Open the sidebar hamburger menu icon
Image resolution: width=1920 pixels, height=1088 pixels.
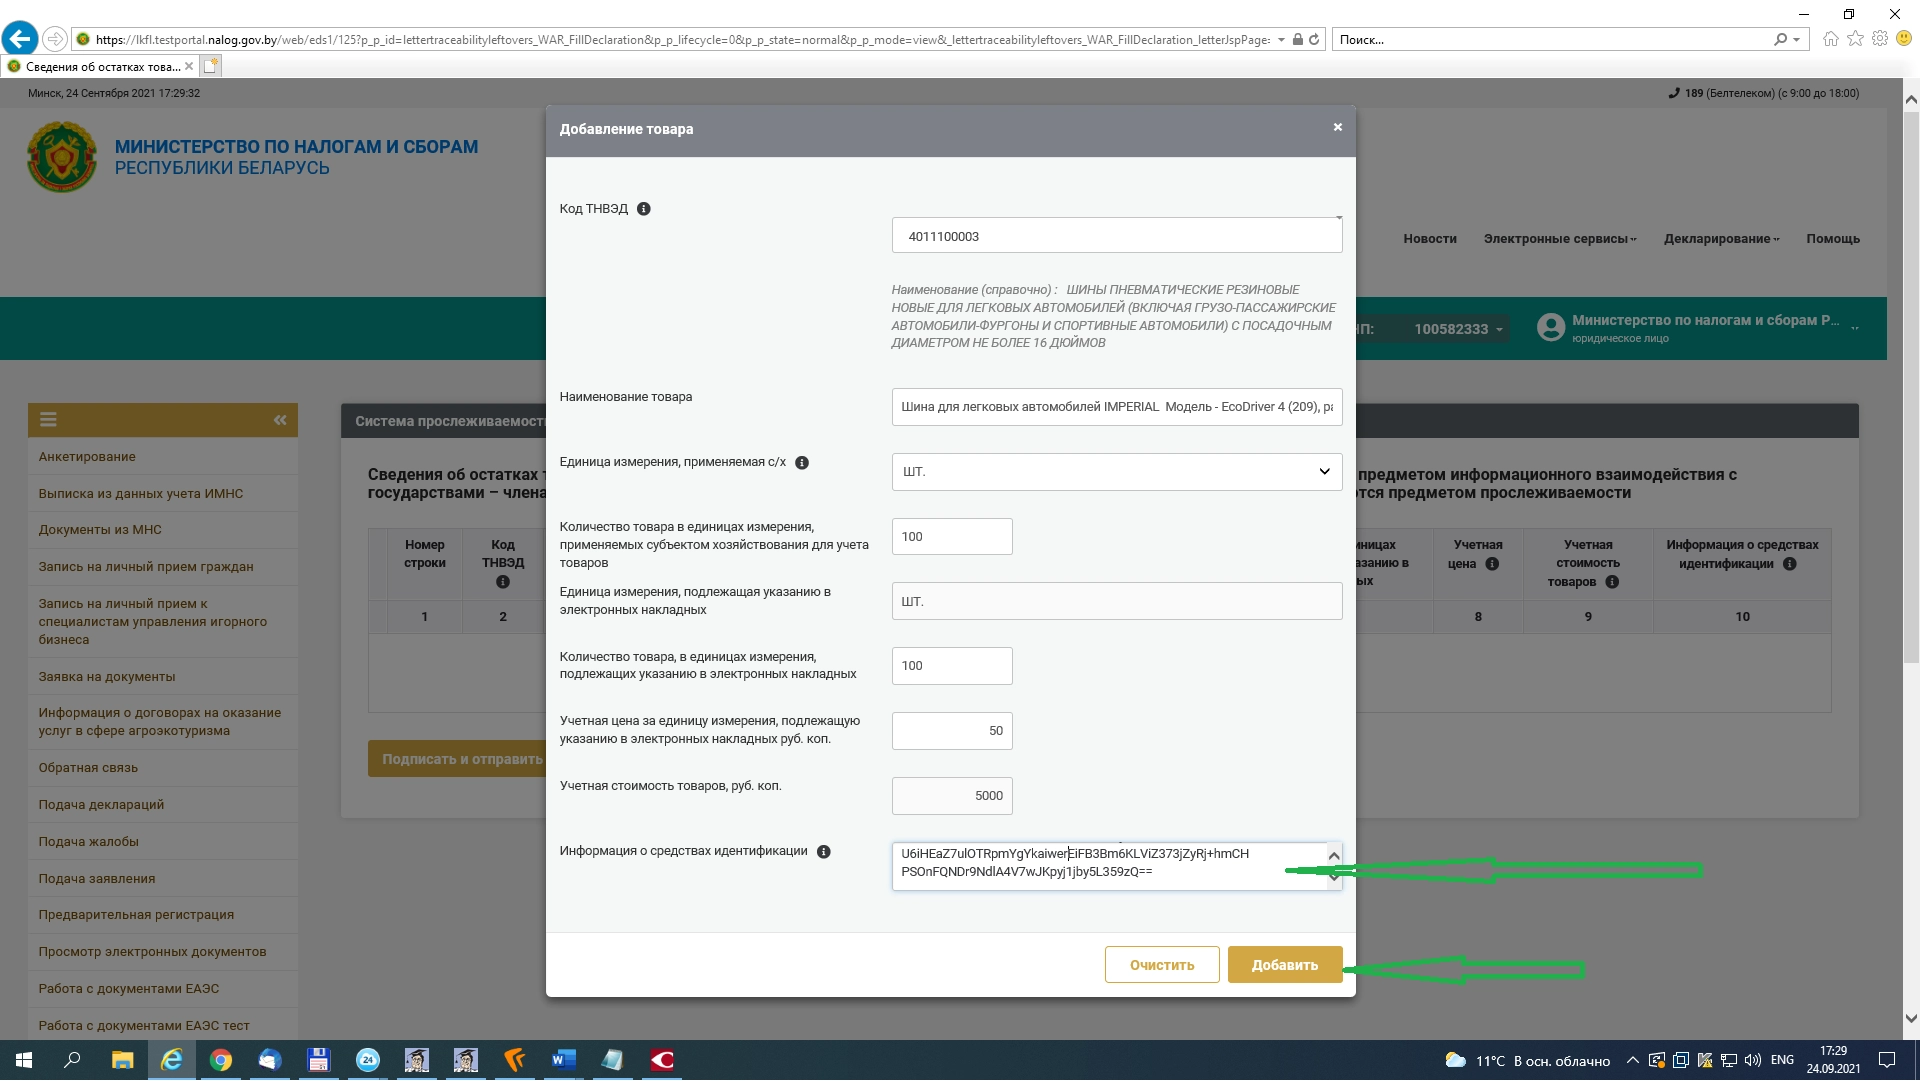pyautogui.click(x=48, y=420)
